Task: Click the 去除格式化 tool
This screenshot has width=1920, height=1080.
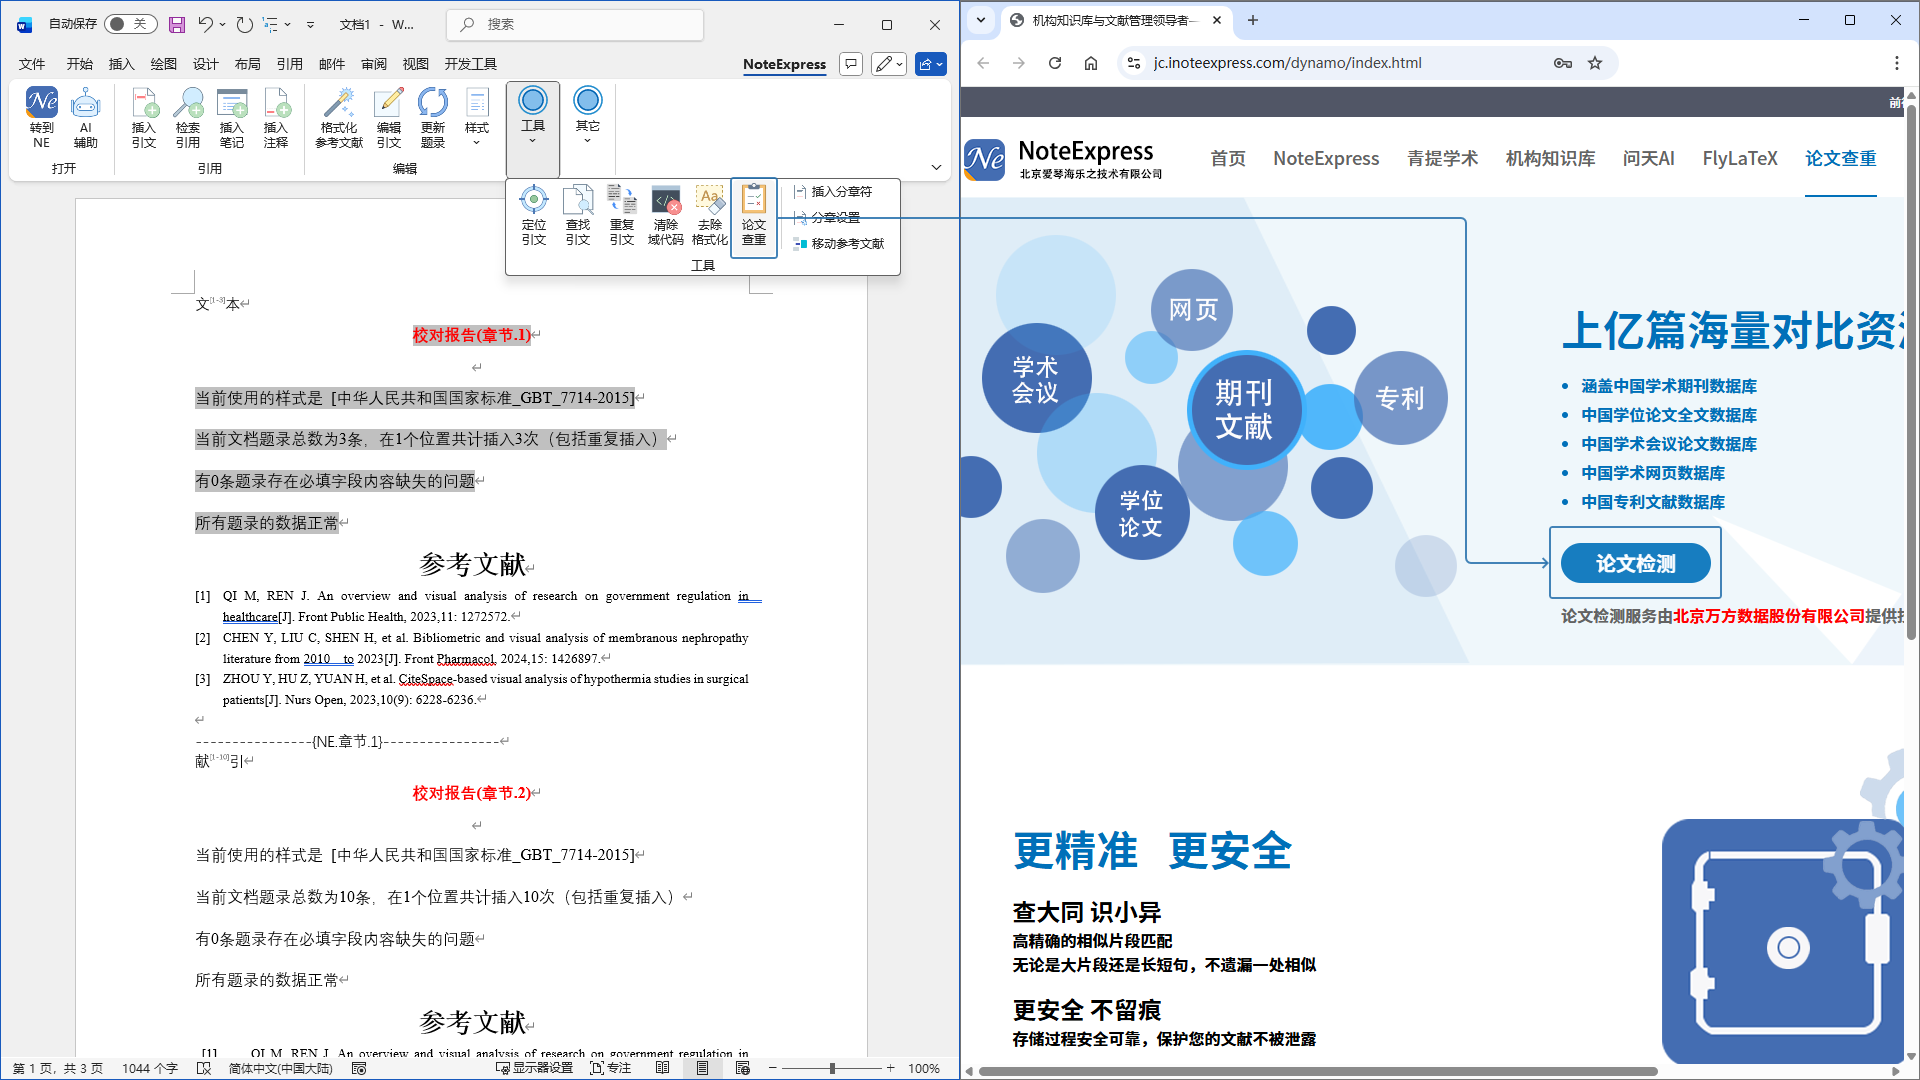Action: (x=710, y=215)
